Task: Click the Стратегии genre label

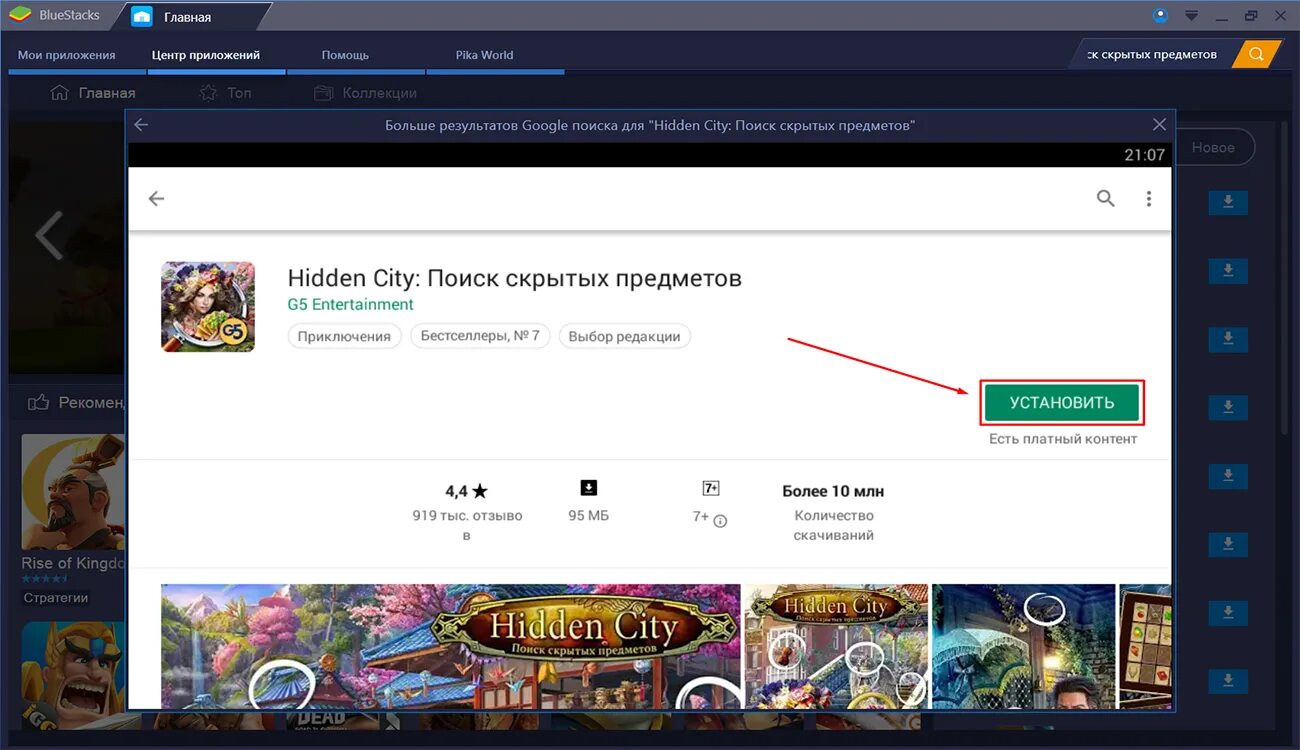Action: click(56, 598)
